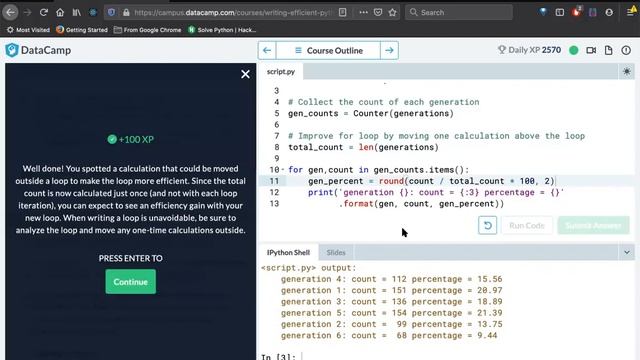Open the browser home page

pyautogui.click(x=60, y=13)
